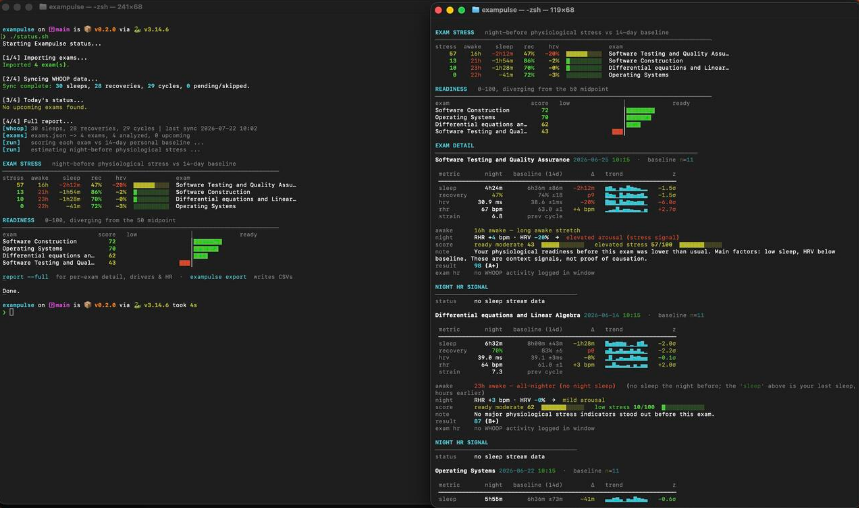Click 'No upcoming exams found.' message
This screenshot has width=859, height=508.
(44, 107)
